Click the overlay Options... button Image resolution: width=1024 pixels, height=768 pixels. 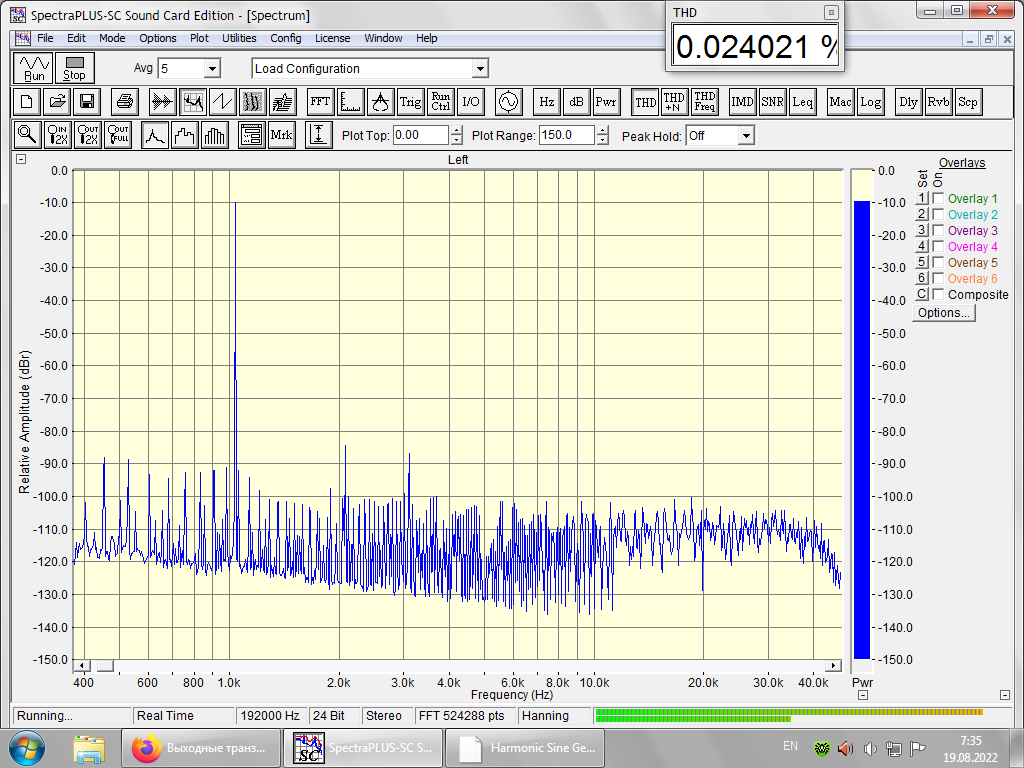click(944, 313)
